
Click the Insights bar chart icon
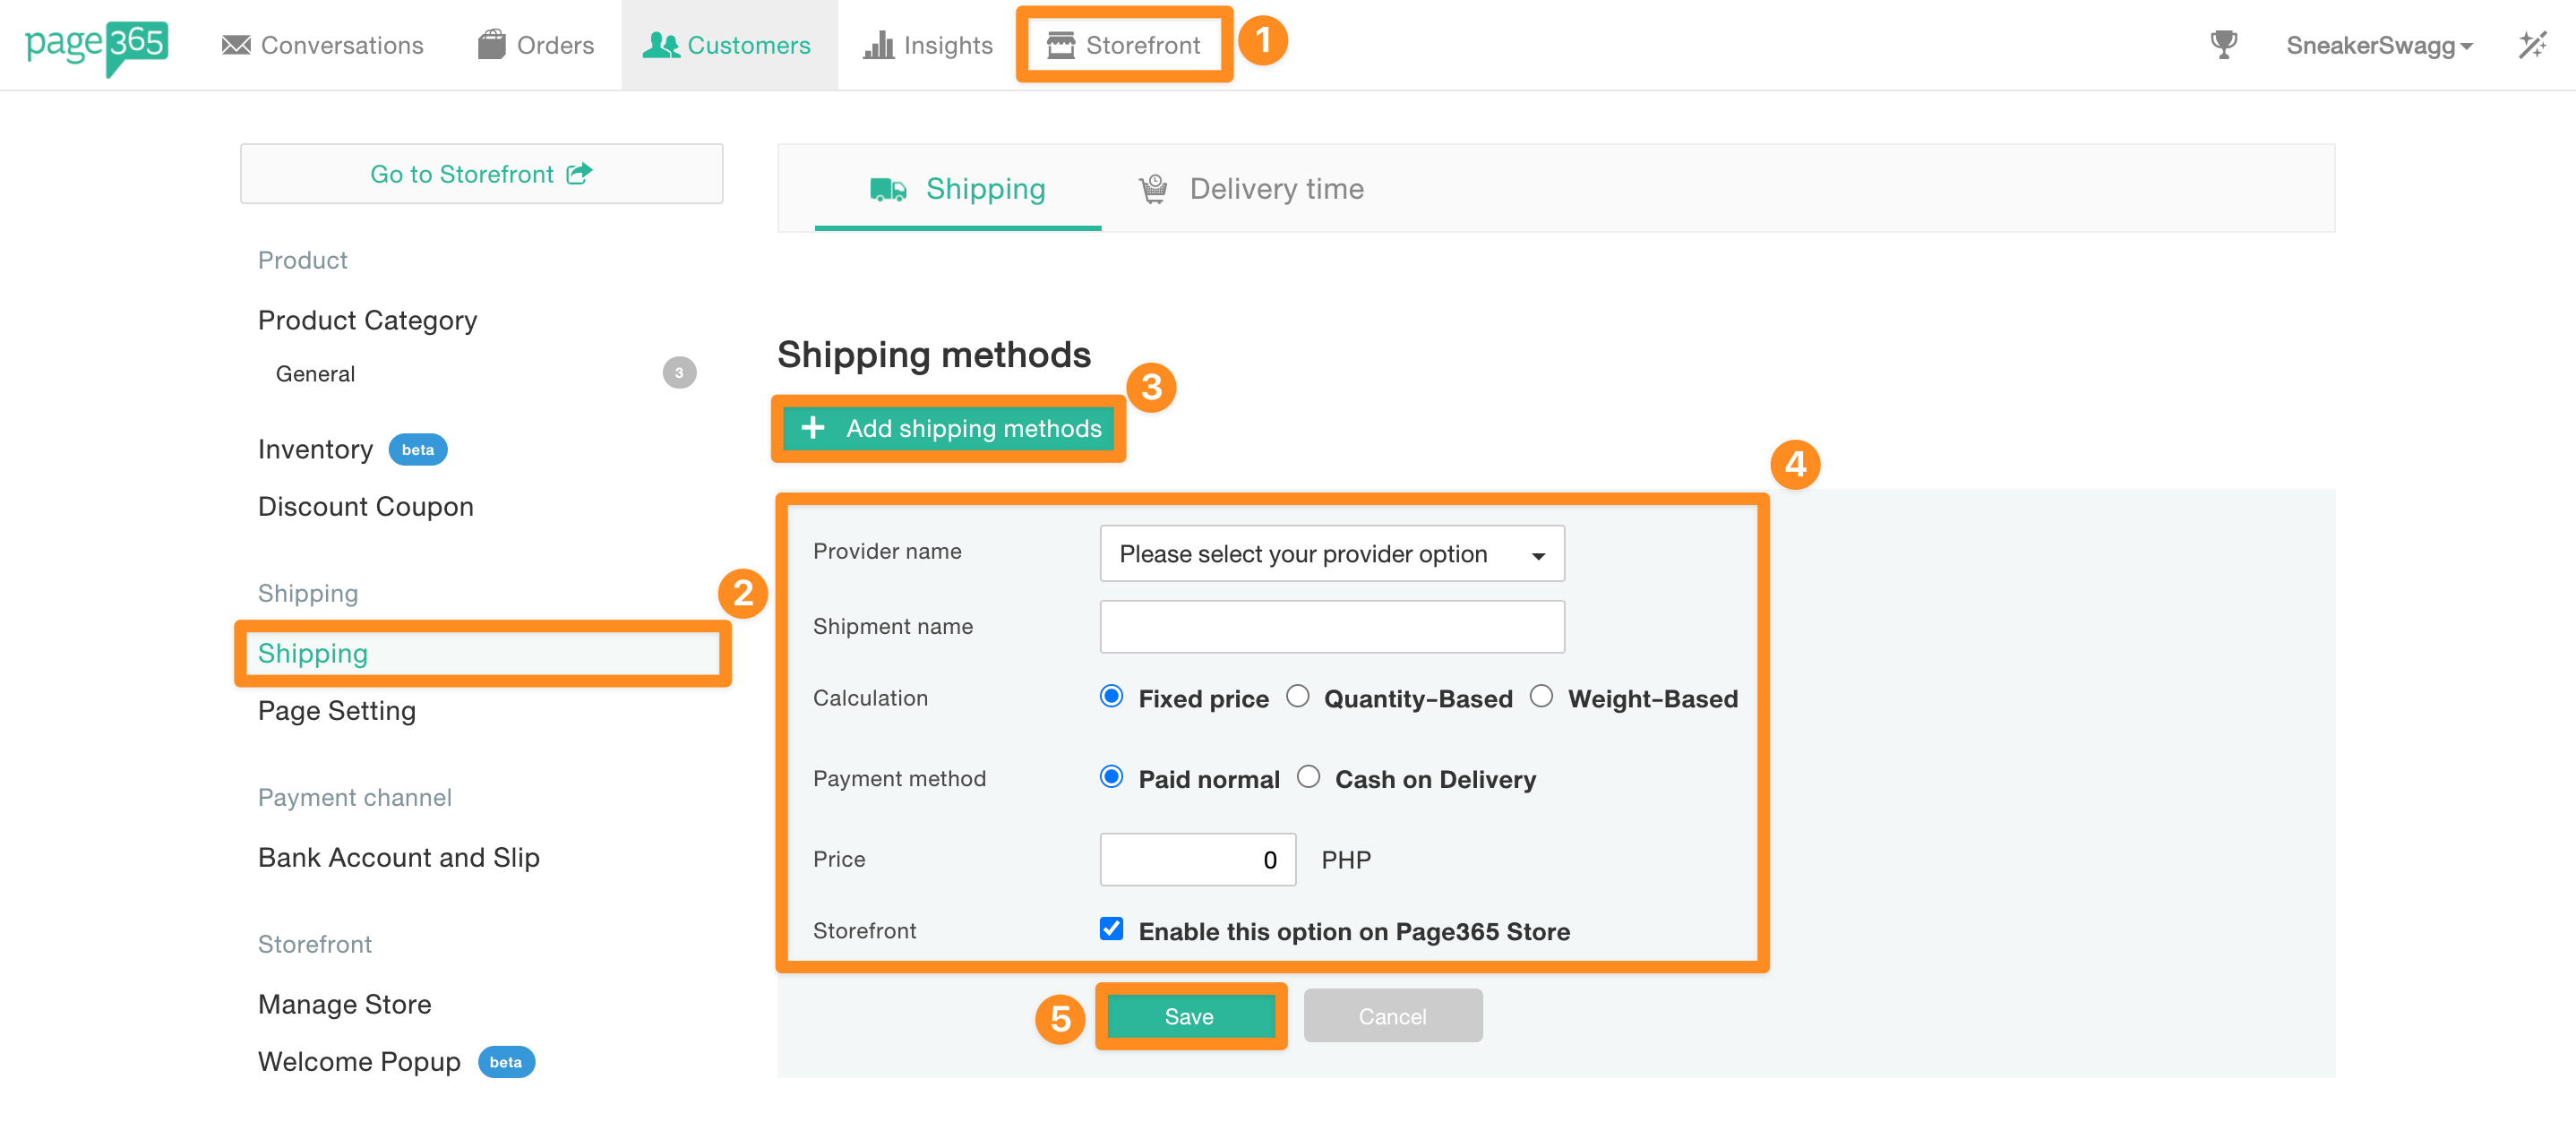pyautogui.click(x=878, y=45)
